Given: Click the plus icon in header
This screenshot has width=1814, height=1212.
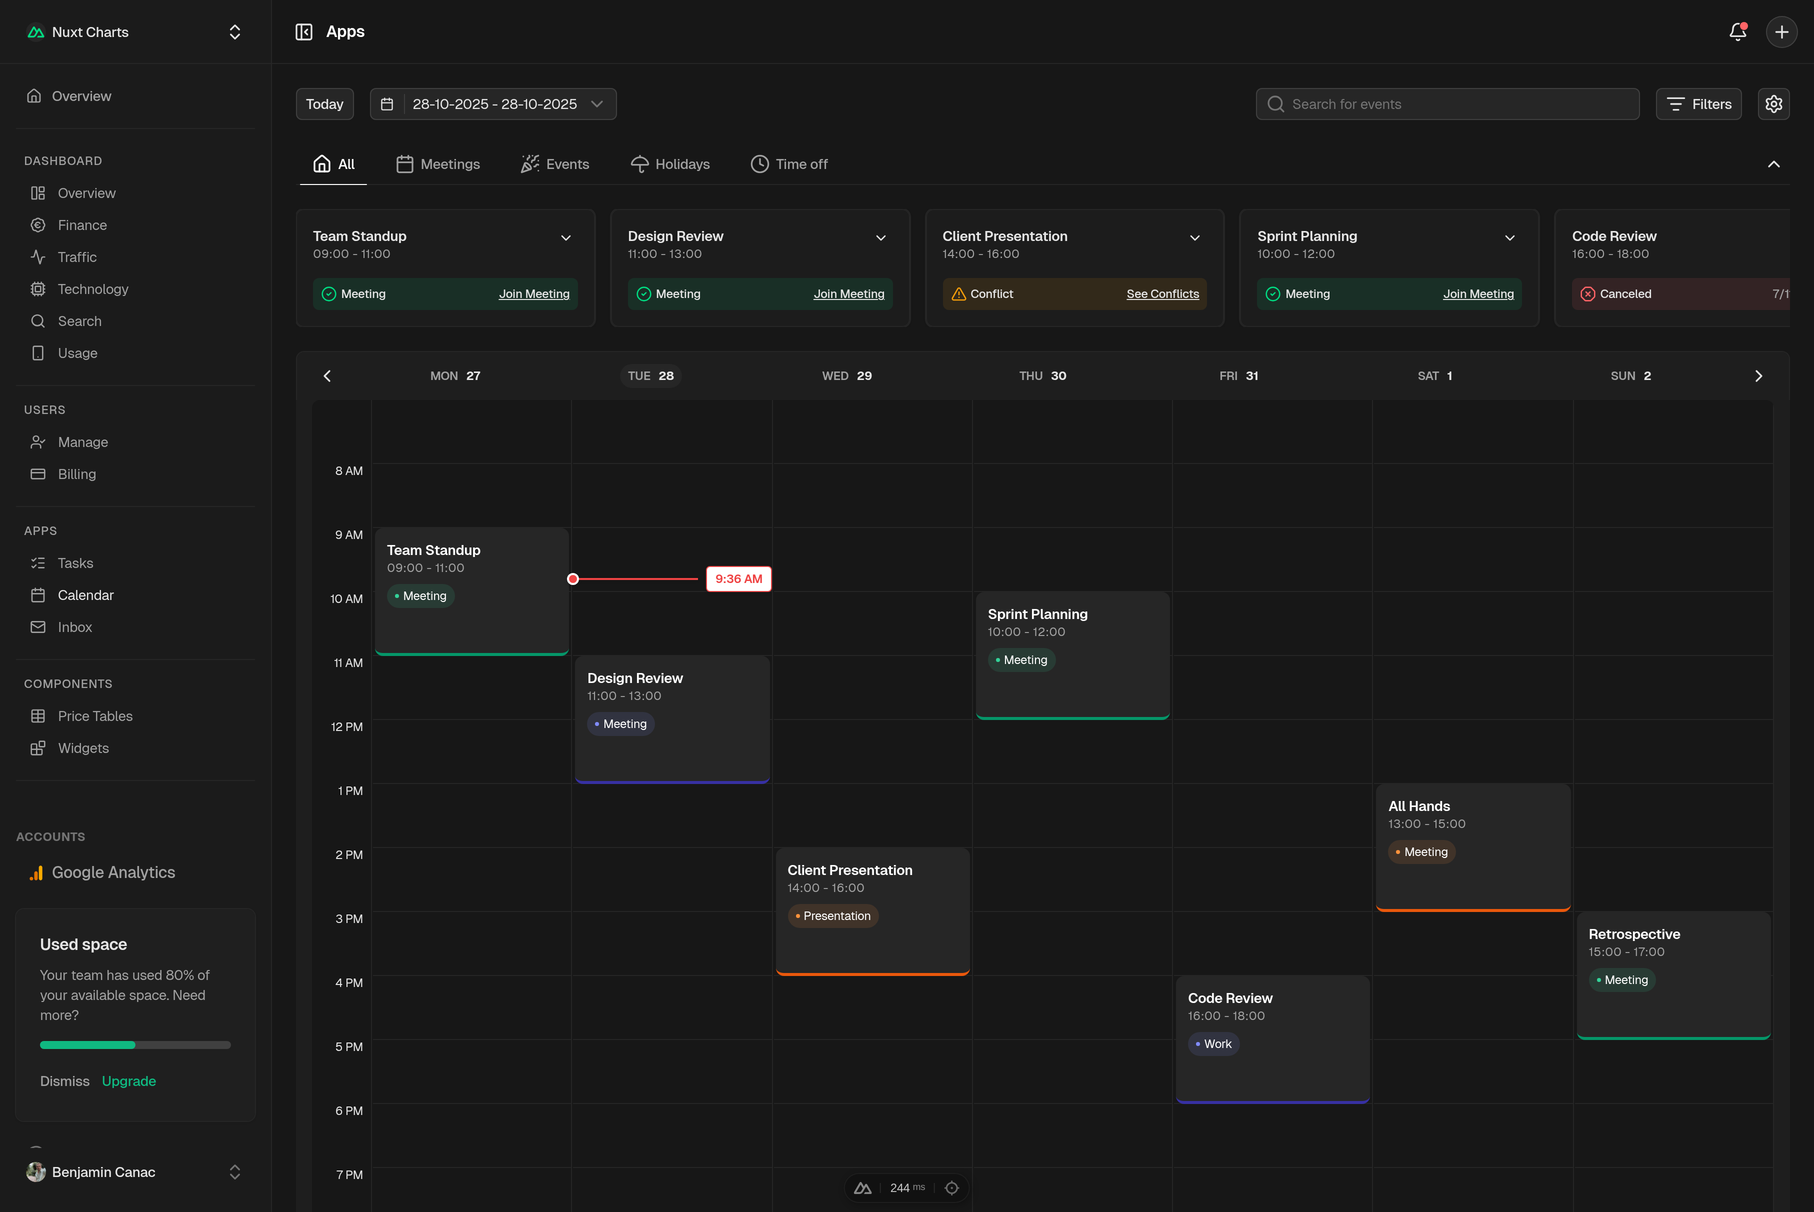Looking at the screenshot, I should pyautogui.click(x=1781, y=32).
